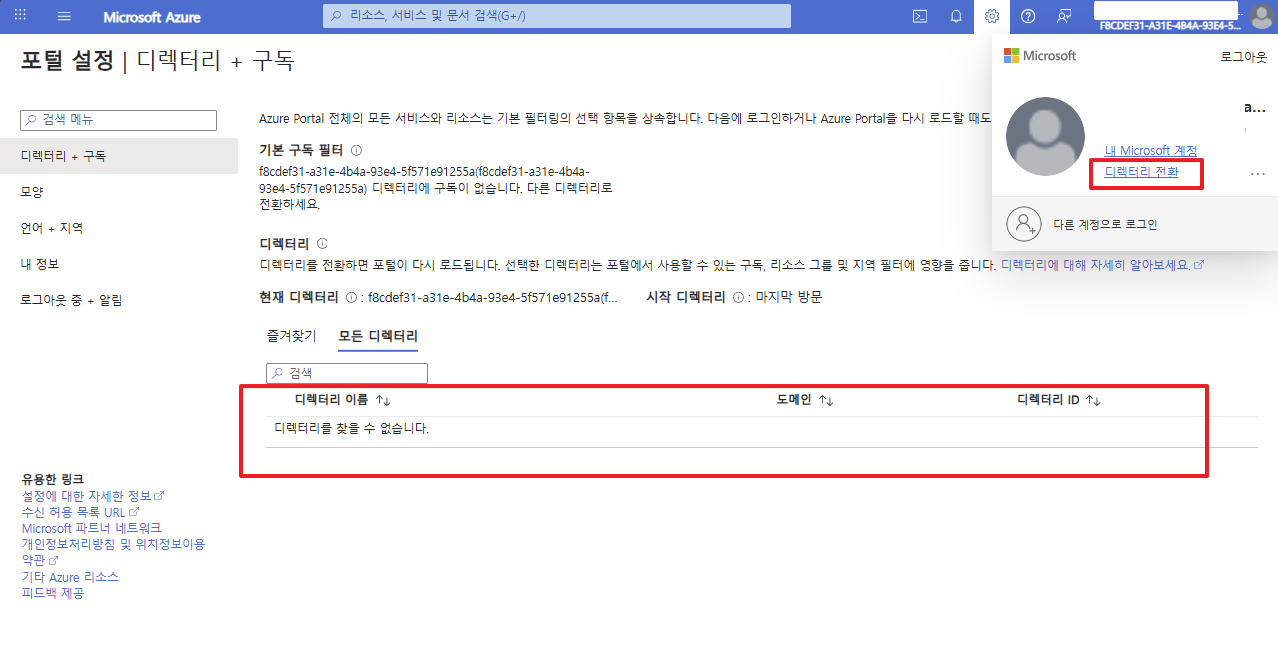Screen dimensions: 1278x649
Task: Click the 마지막 방문 value text
Action: (789, 298)
